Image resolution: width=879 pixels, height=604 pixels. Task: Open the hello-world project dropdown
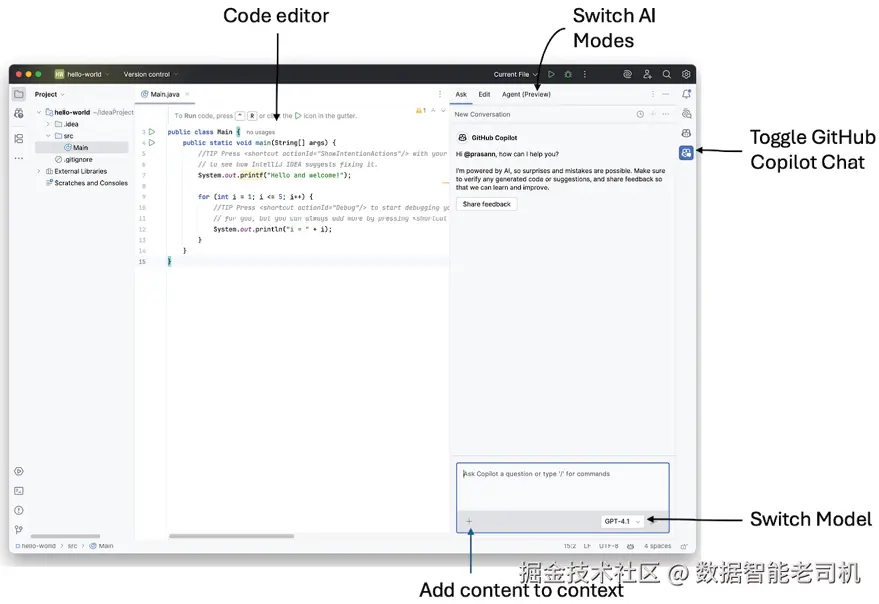pyautogui.click(x=82, y=74)
